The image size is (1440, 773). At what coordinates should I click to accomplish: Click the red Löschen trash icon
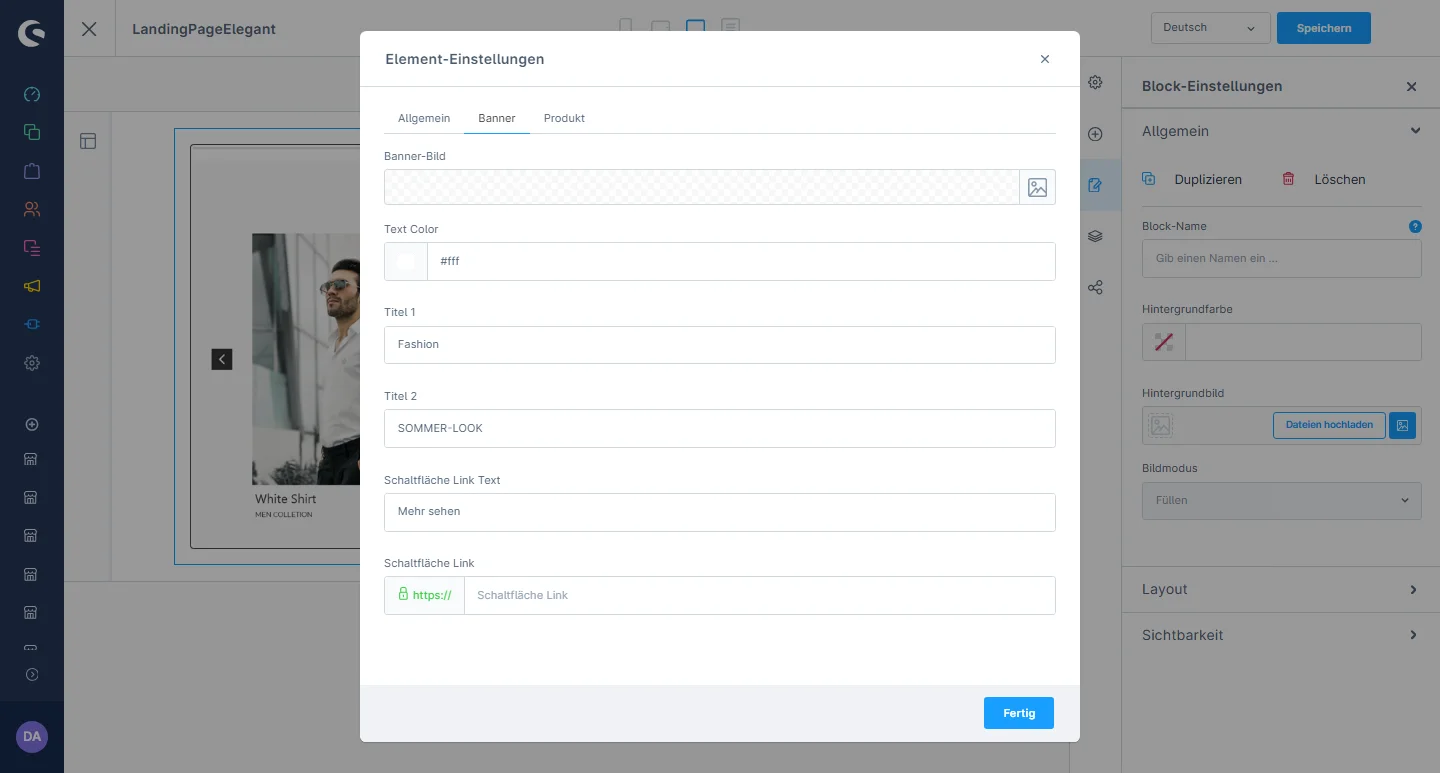coord(1288,179)
